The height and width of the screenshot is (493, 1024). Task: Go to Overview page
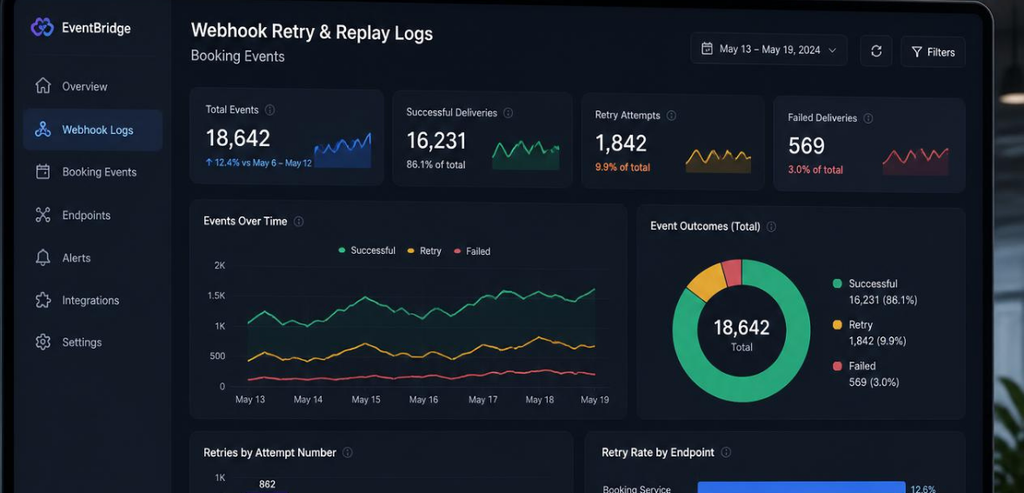(x=85, y=86)
